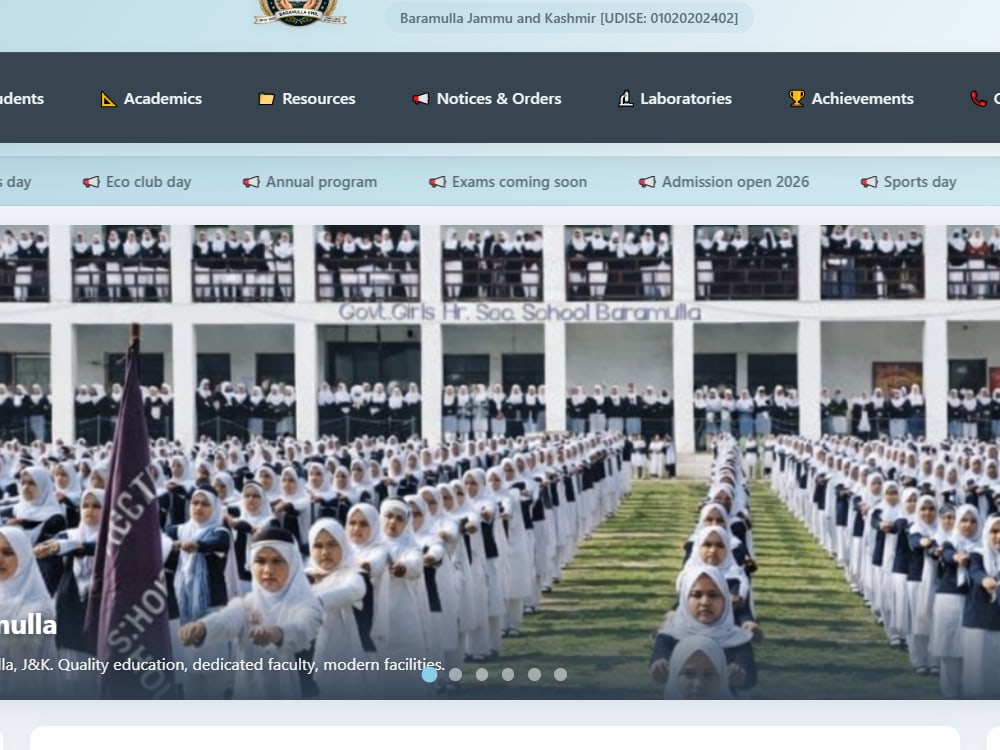
Task: Go to the fifth carousel slide dot
Action: [534, 674]
